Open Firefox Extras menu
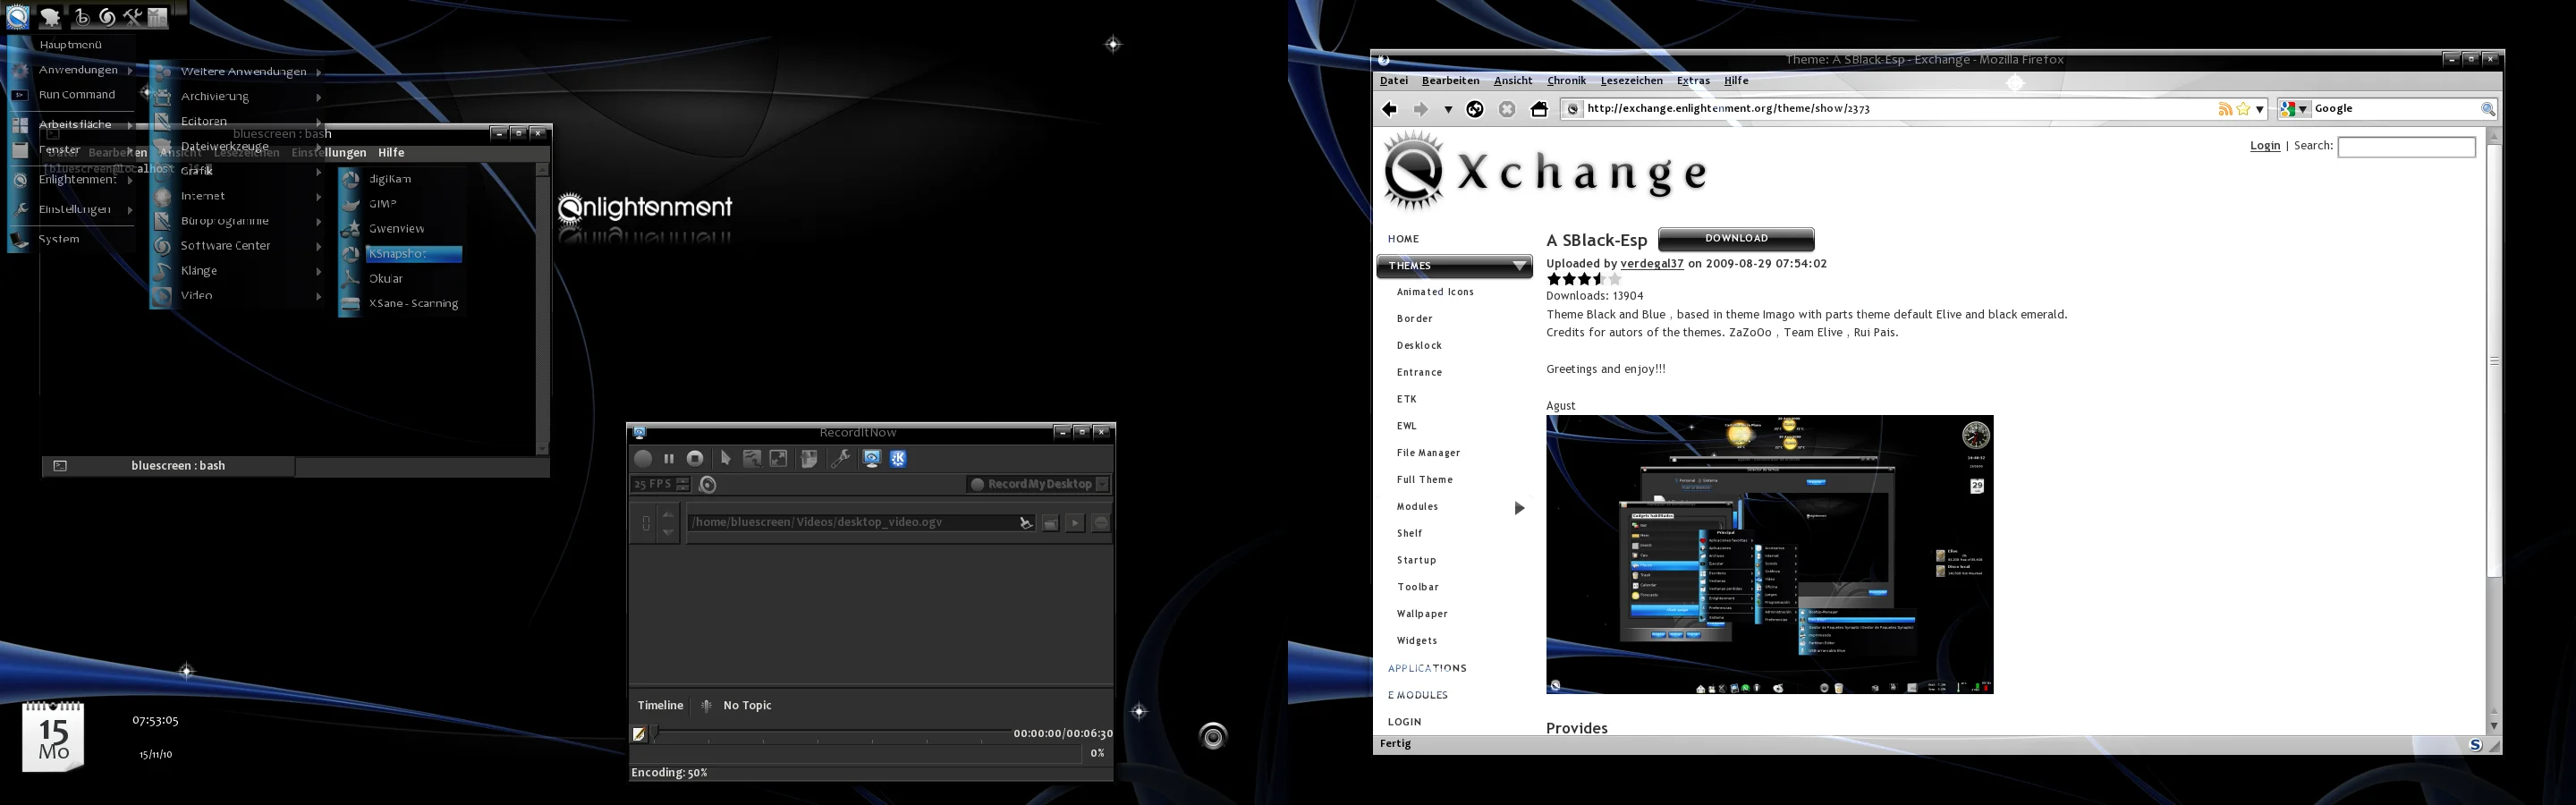 [1693, 81]
